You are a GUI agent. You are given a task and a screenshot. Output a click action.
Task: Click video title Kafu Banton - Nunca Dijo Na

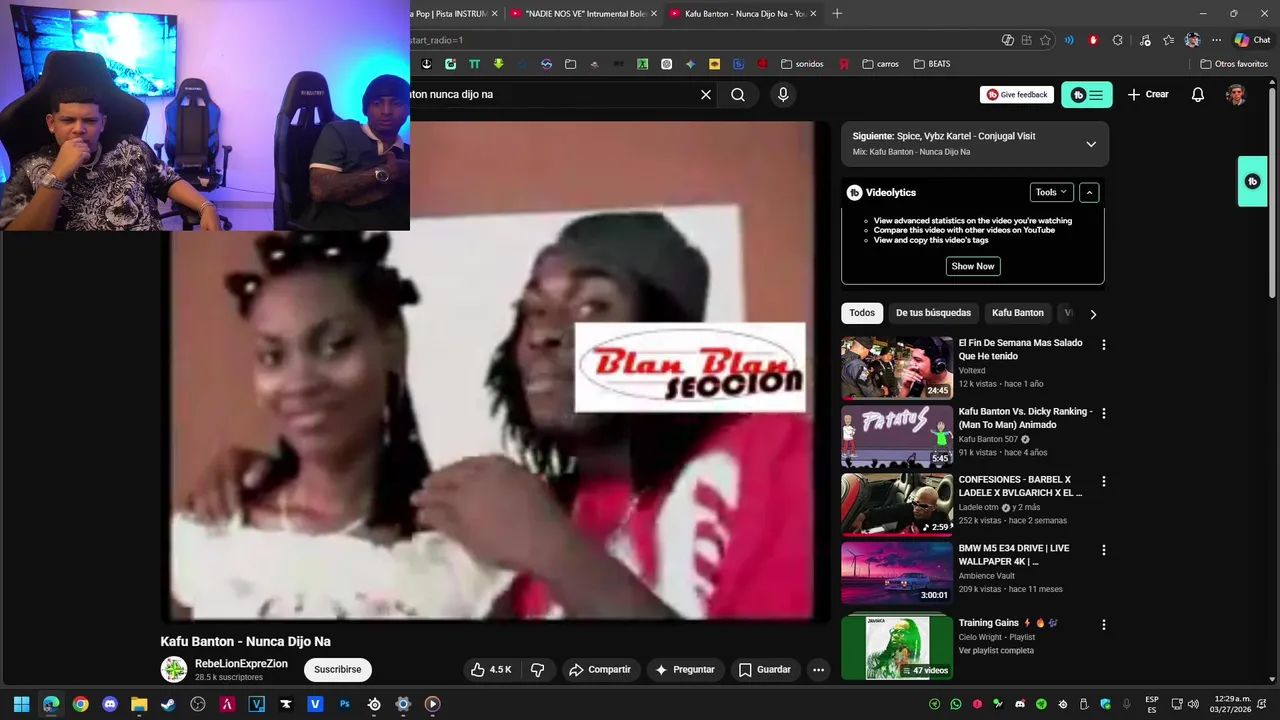point(245,641)
